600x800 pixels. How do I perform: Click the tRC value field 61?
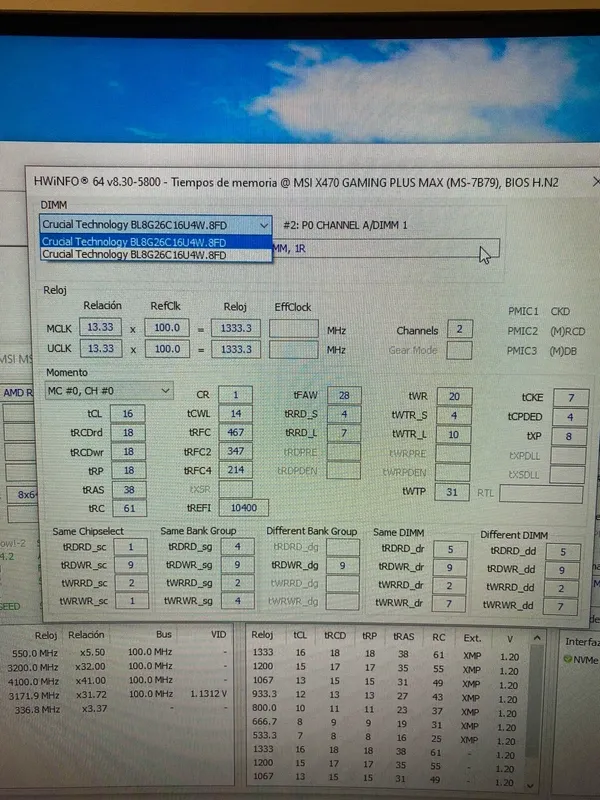[129, 509]
